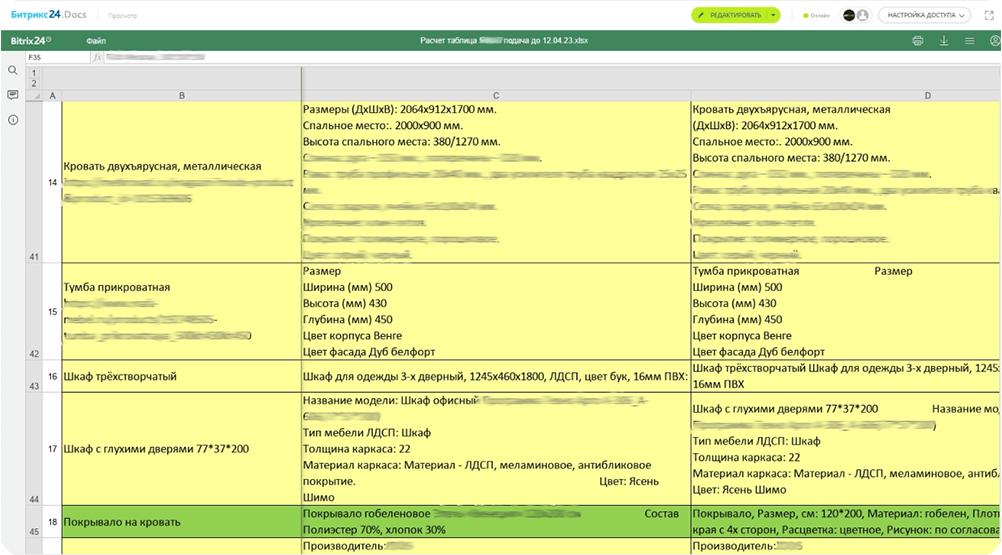Screen dimensions: 1002x555
Task: Click column D cell starting 'Кровать двухъярусная, металлическая'
Action: pos(846,182)
